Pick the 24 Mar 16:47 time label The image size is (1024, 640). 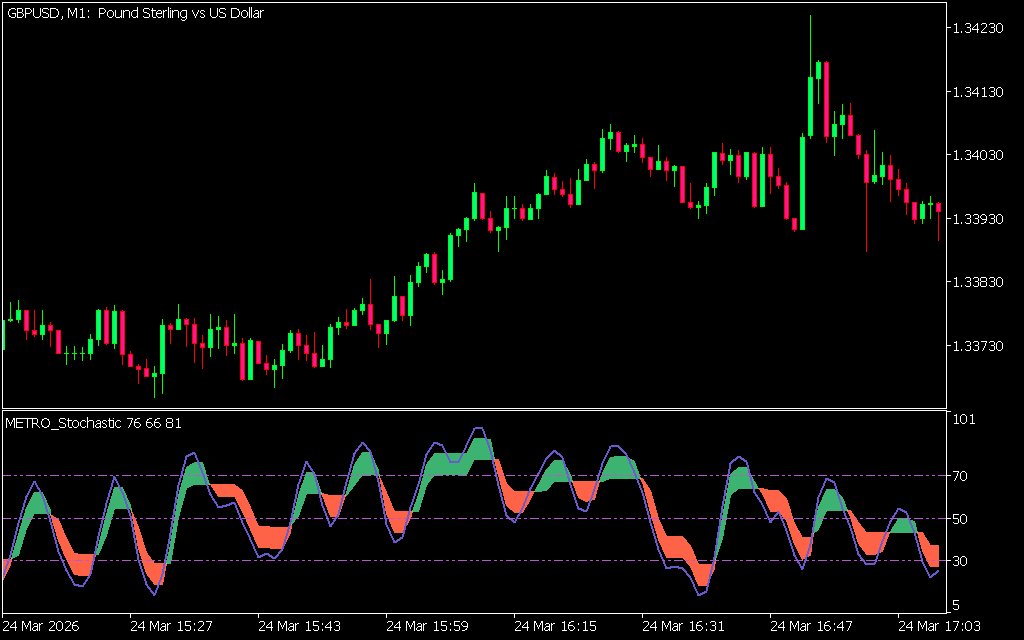[811, 626]
